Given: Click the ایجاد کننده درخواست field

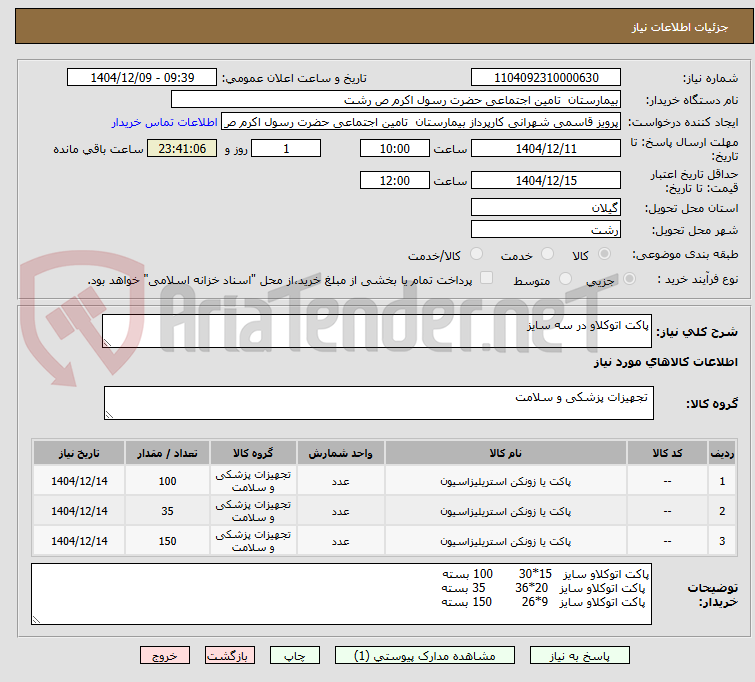Looking at the screenshot, I should coord(421,122).
